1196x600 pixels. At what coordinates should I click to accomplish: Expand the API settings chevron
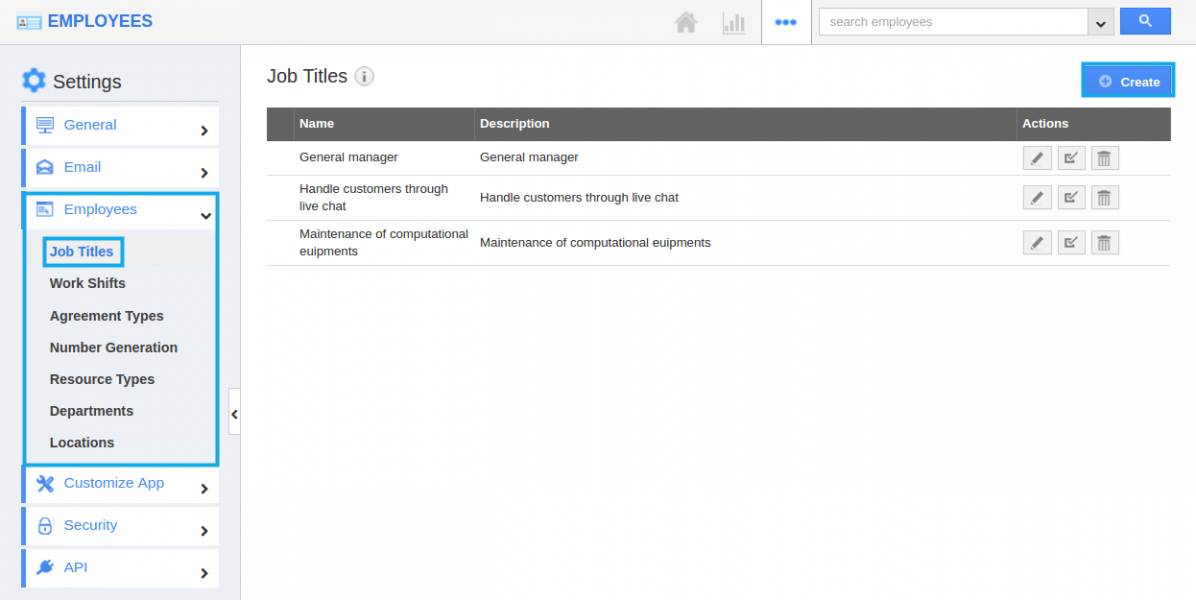coord(204,573)
